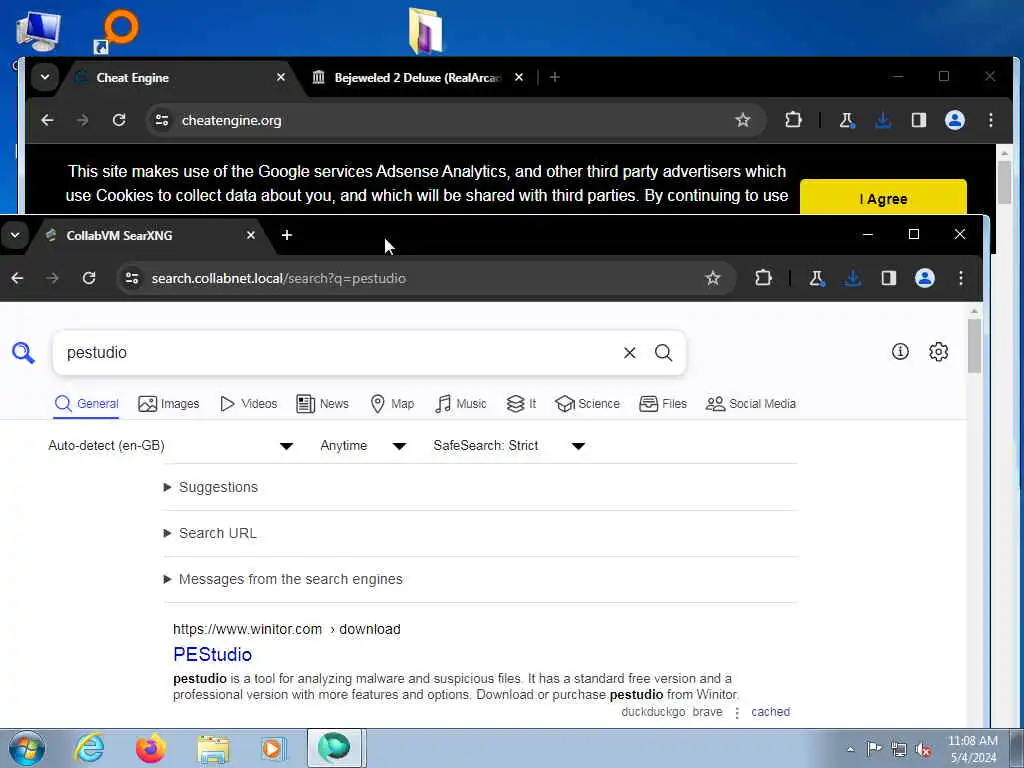Close the Bejeweled 2 Deluxe tab

(x=519, y=77)
